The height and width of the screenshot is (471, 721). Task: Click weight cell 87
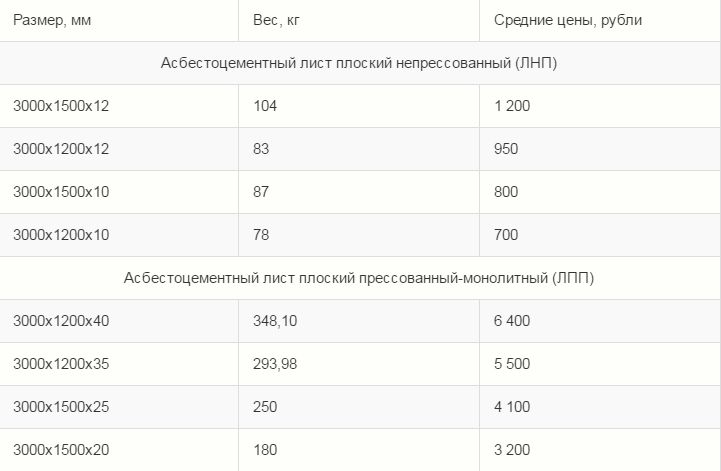pos(261,192)
